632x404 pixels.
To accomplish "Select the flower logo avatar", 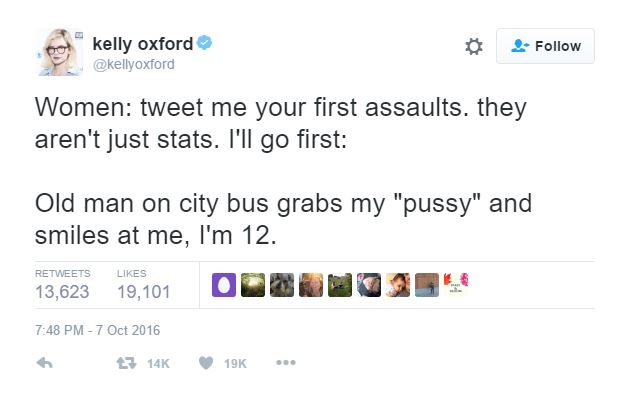I will pos(456,285).
